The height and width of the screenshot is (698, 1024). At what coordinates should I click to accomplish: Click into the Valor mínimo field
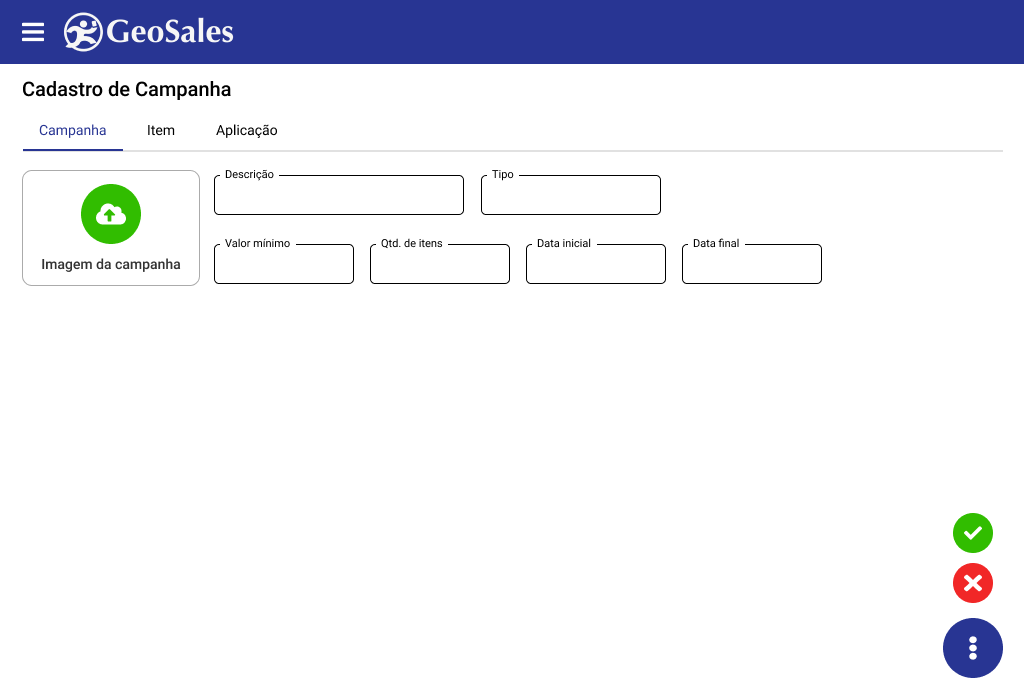coord(284,265)
